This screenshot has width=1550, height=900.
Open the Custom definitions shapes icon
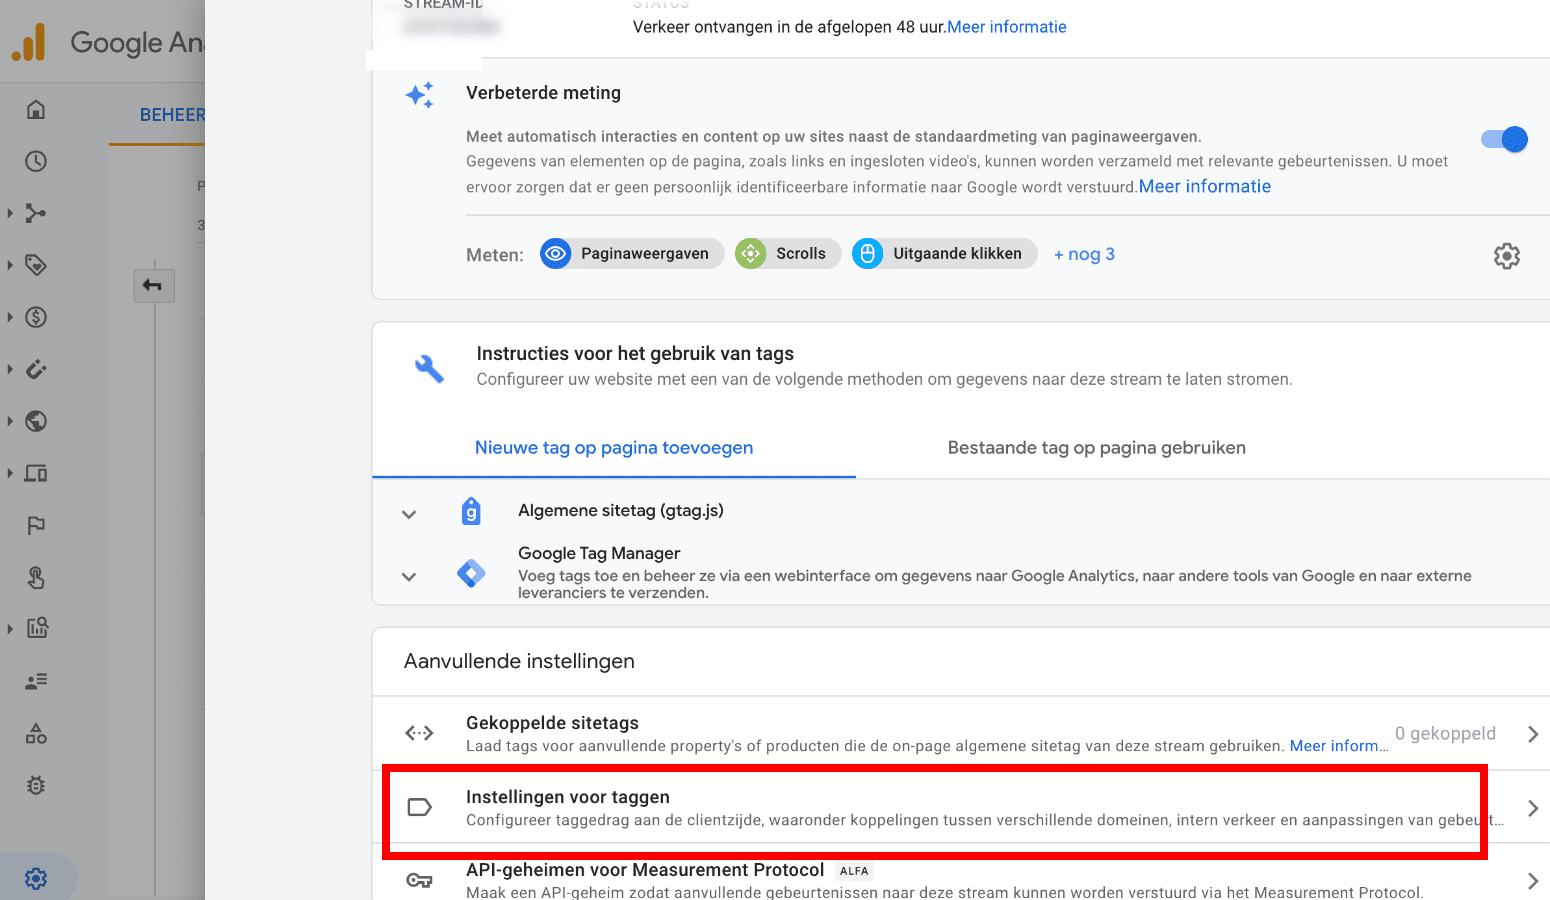(x=36, y=733)
